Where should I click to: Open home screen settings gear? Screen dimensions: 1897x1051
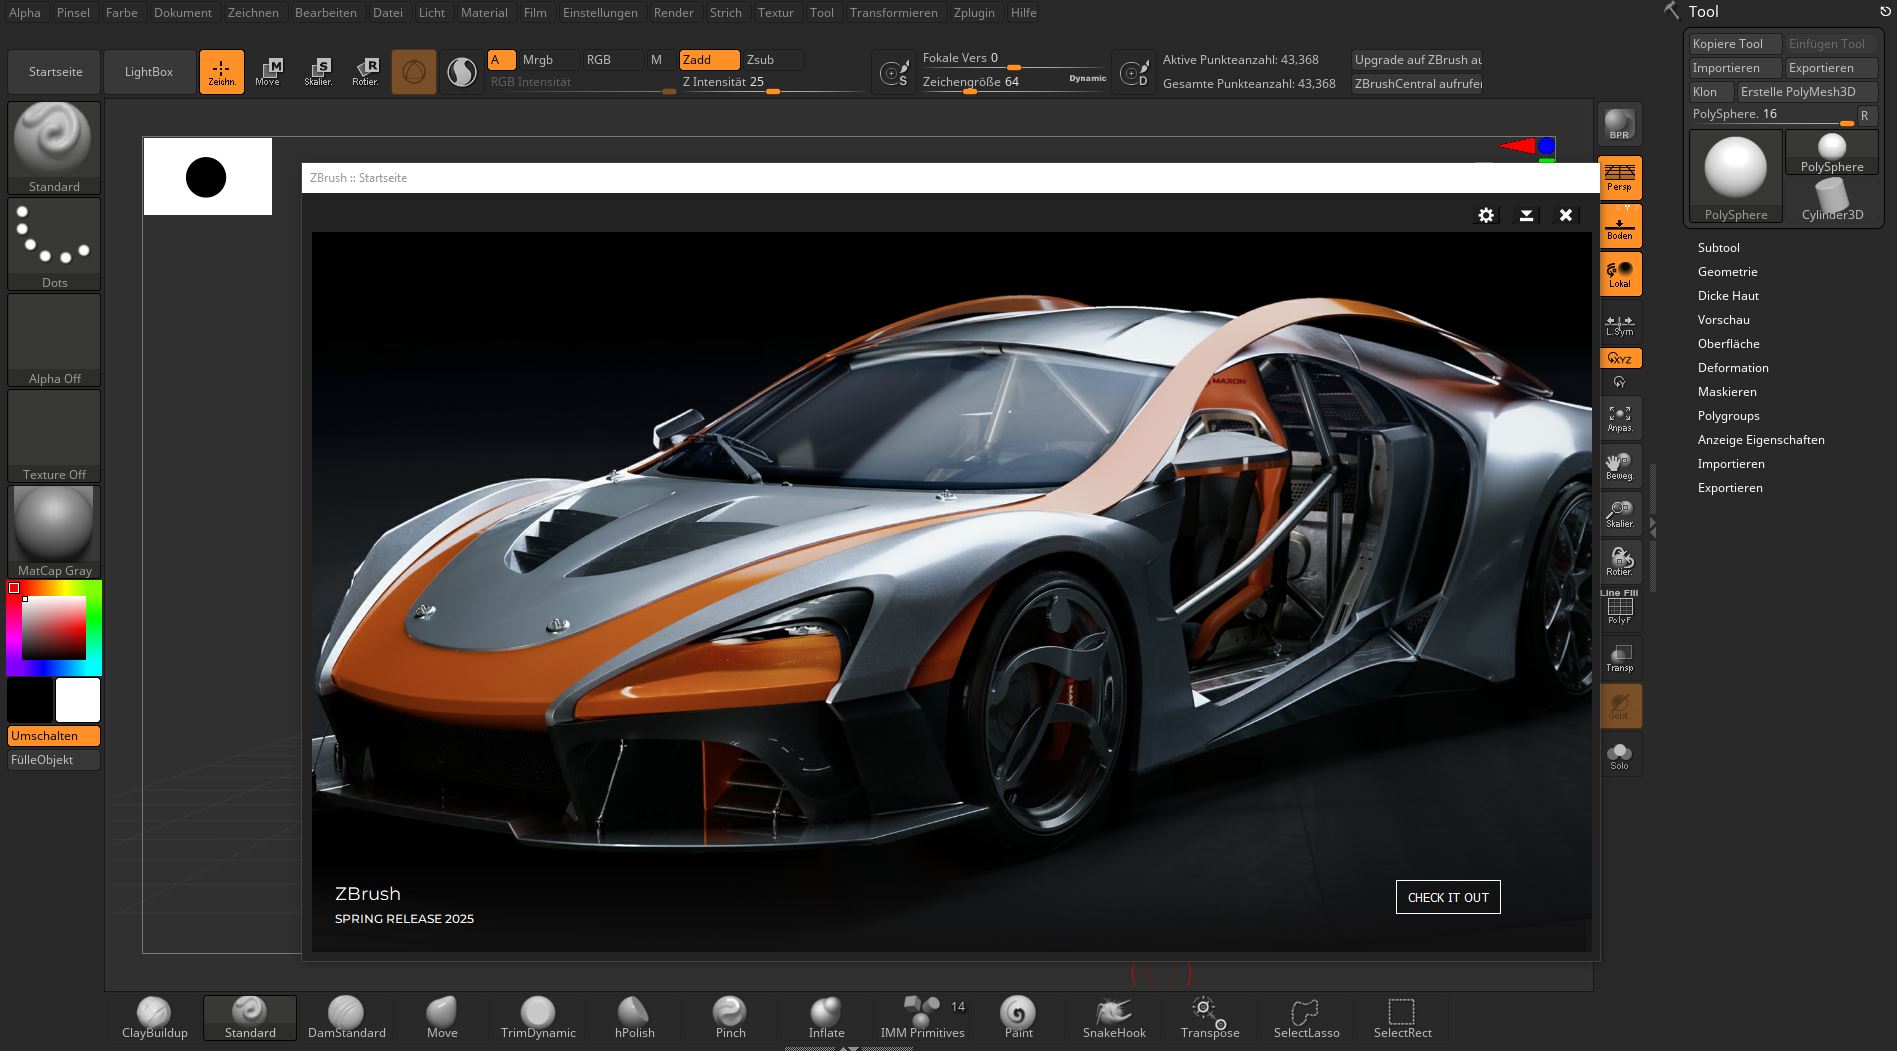[1486, 215]
